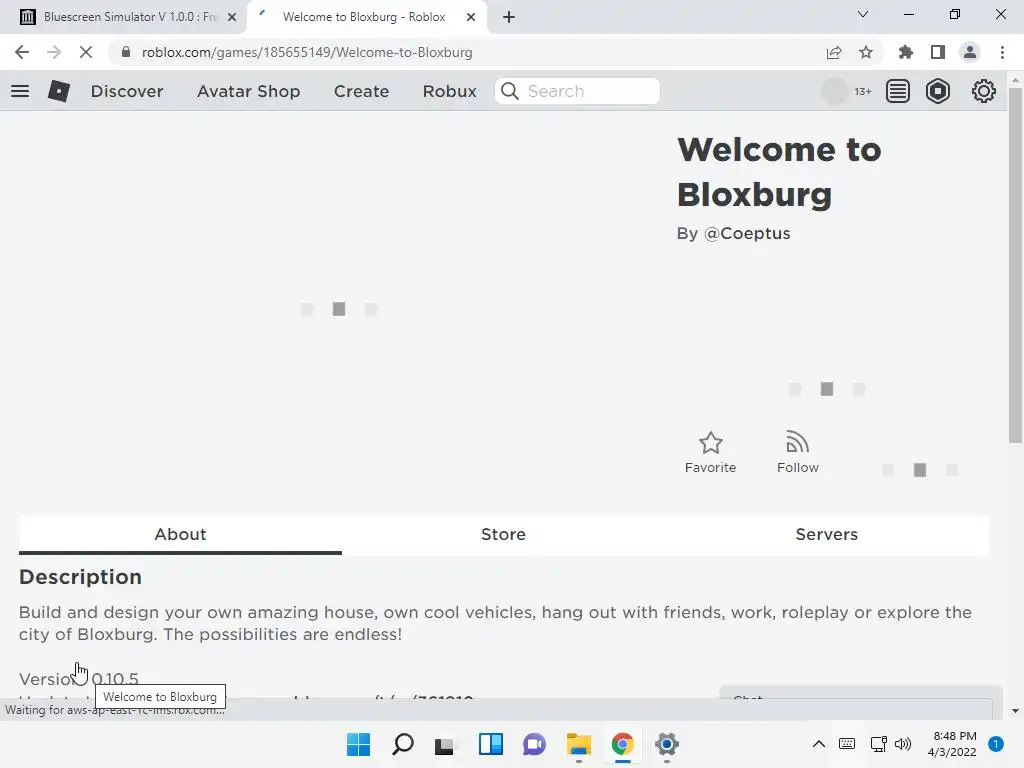Toggle the Chrome side panel icon
The height and width of the screenshot is (768, 1024).
click(x=938, y=52)
